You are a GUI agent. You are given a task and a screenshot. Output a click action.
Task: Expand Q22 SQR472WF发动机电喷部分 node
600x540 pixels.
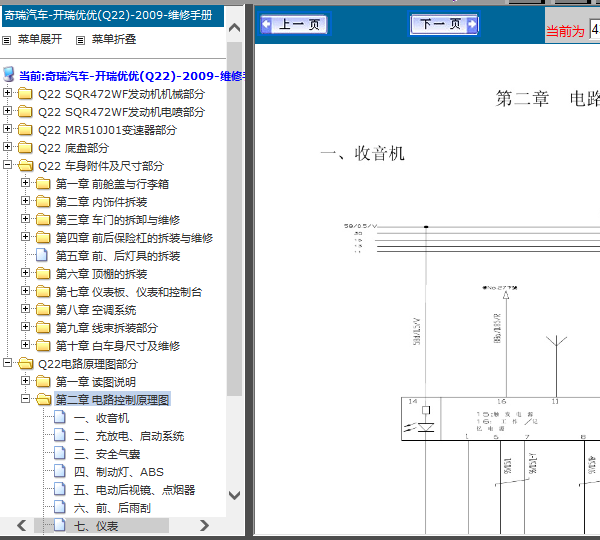pos(7,110)
